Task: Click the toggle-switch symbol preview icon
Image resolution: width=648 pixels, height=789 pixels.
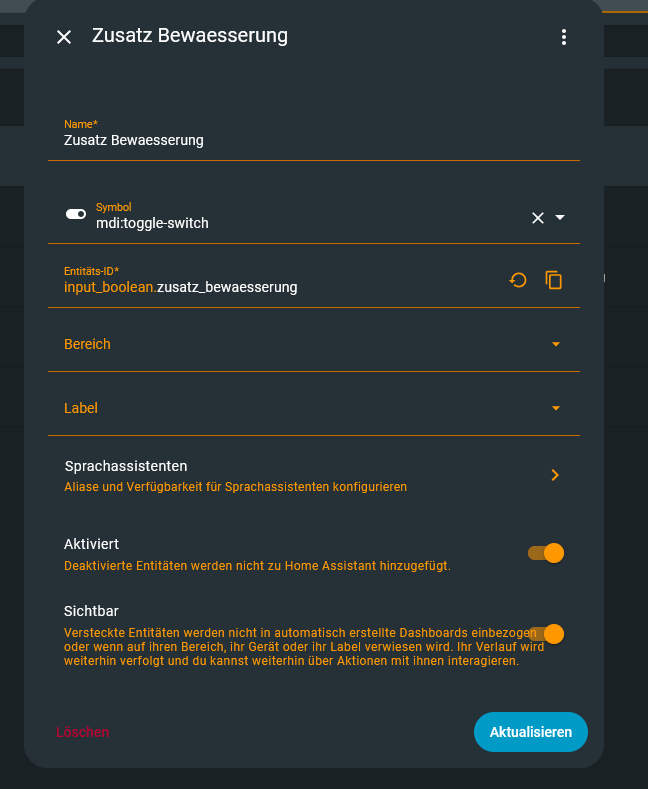Action: pyautogui.click(x=76, y=215)
